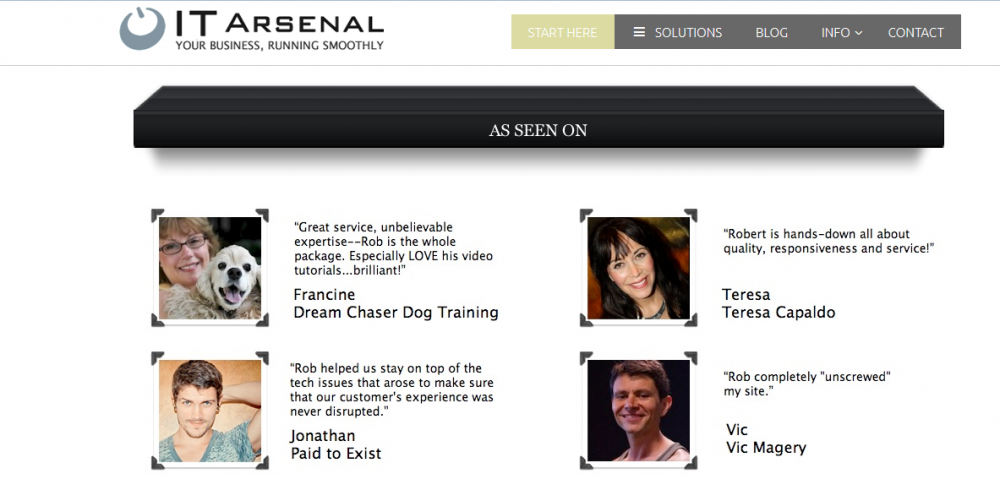Open the Contact menu item

click(915, 33)
